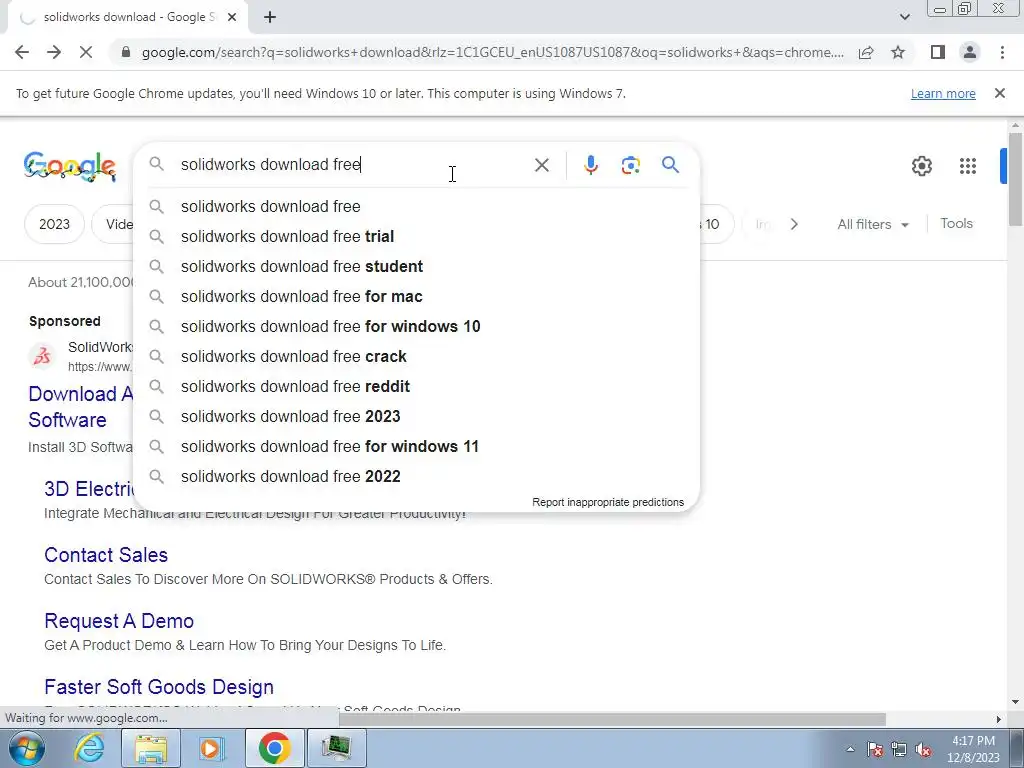1024x768 pixels.
Task: Click the Google search text field
Action: pos(353,165)
